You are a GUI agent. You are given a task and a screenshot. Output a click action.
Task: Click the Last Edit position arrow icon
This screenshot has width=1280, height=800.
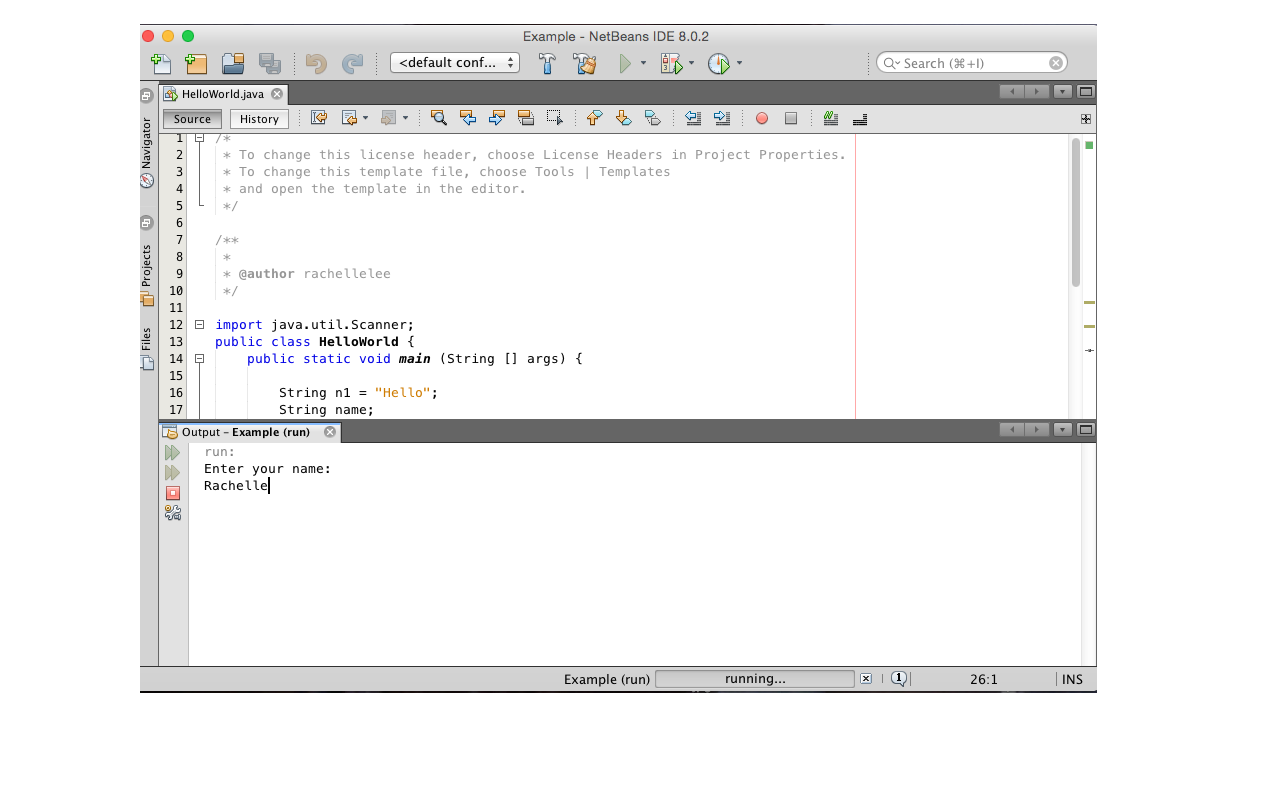click(319, 118)
